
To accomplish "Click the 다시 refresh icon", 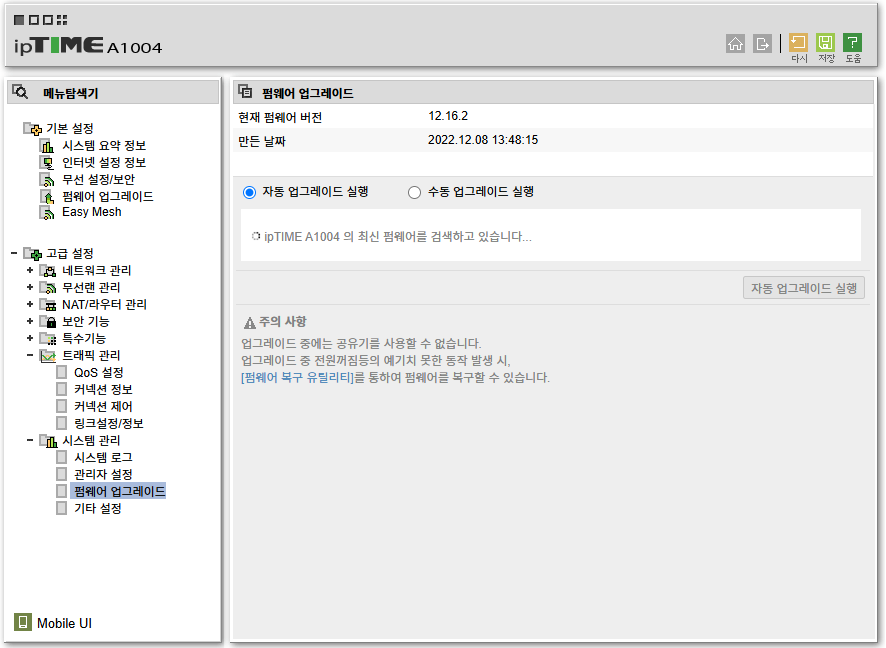I will click(x=798, y=43).
